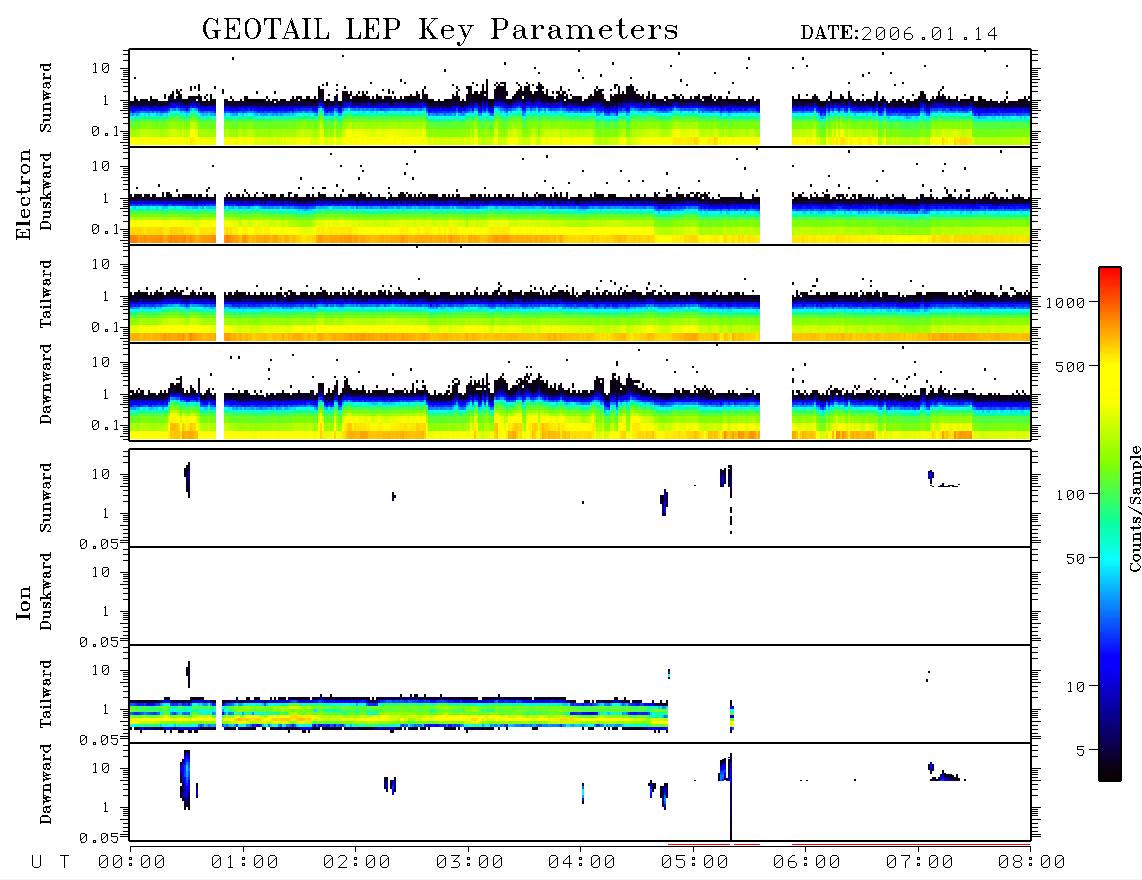Screen dimensions: 1142x880
Task: Click the color bar's 5 tick label
Action: click(1080, 750)
